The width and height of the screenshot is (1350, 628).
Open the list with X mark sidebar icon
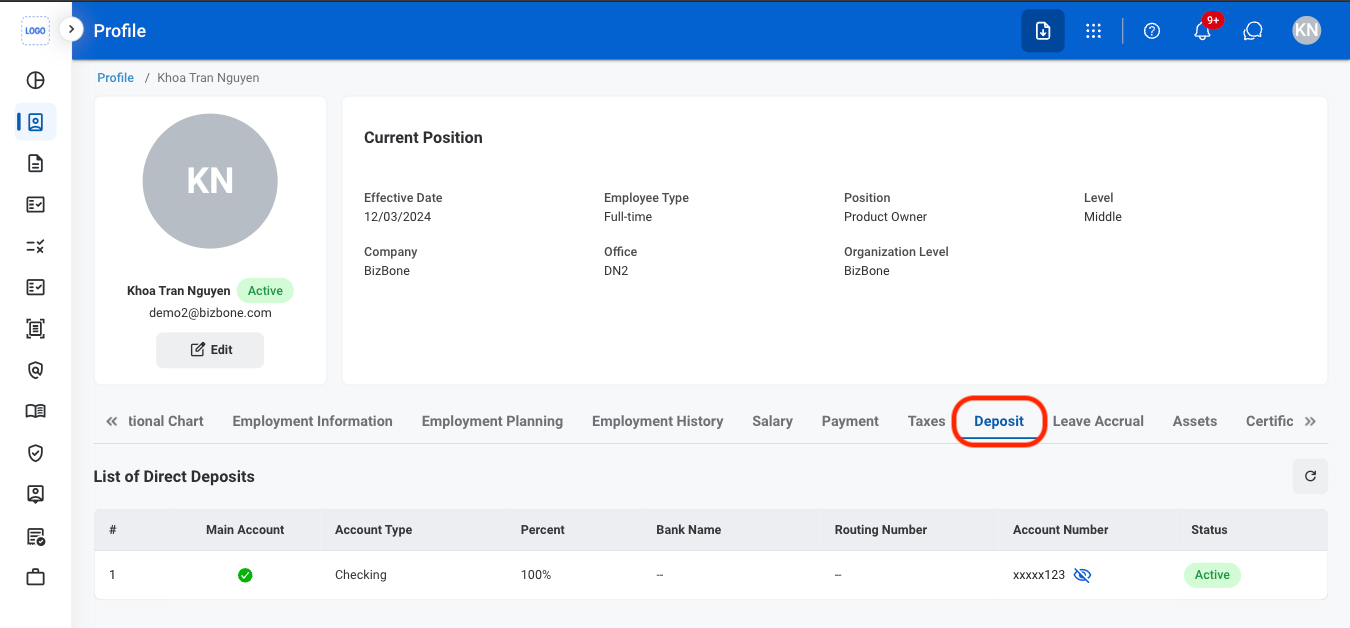coord(36,246)
